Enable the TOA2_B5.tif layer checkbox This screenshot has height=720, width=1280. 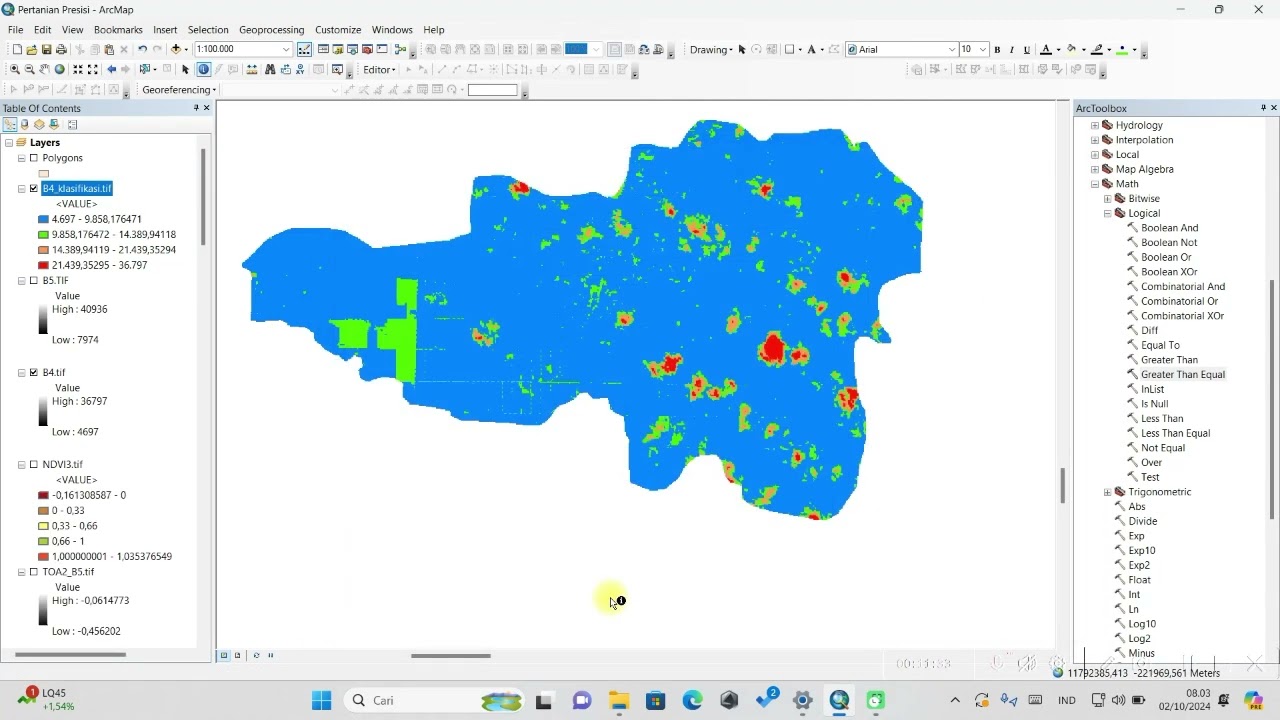point(33,572)
